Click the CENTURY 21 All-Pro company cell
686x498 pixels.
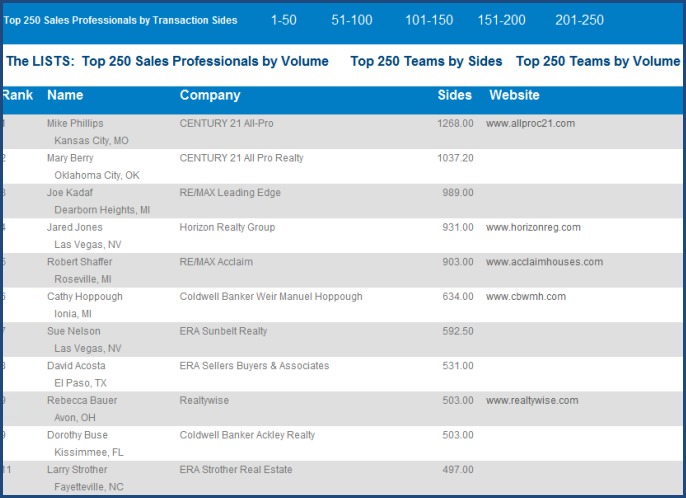point(226,123)
